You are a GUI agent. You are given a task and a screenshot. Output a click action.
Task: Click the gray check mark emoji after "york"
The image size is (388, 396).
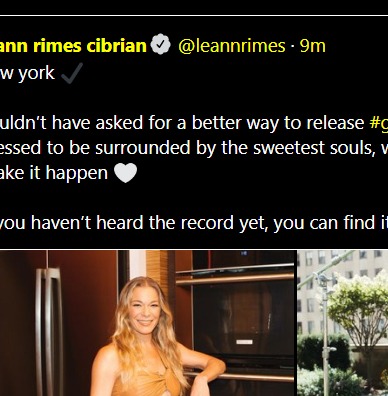pos(72,73)
